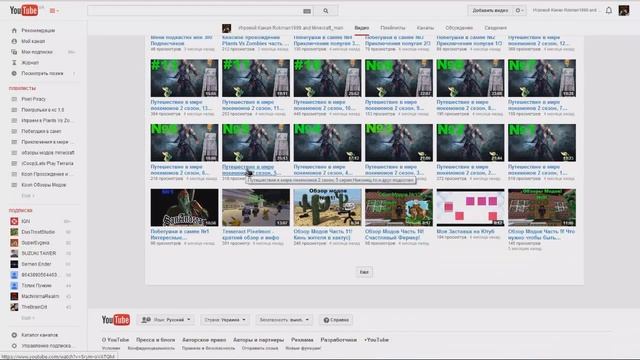Open Посмотреть позже watch later item
Screen dimensions: 640x360
[42, 73]
